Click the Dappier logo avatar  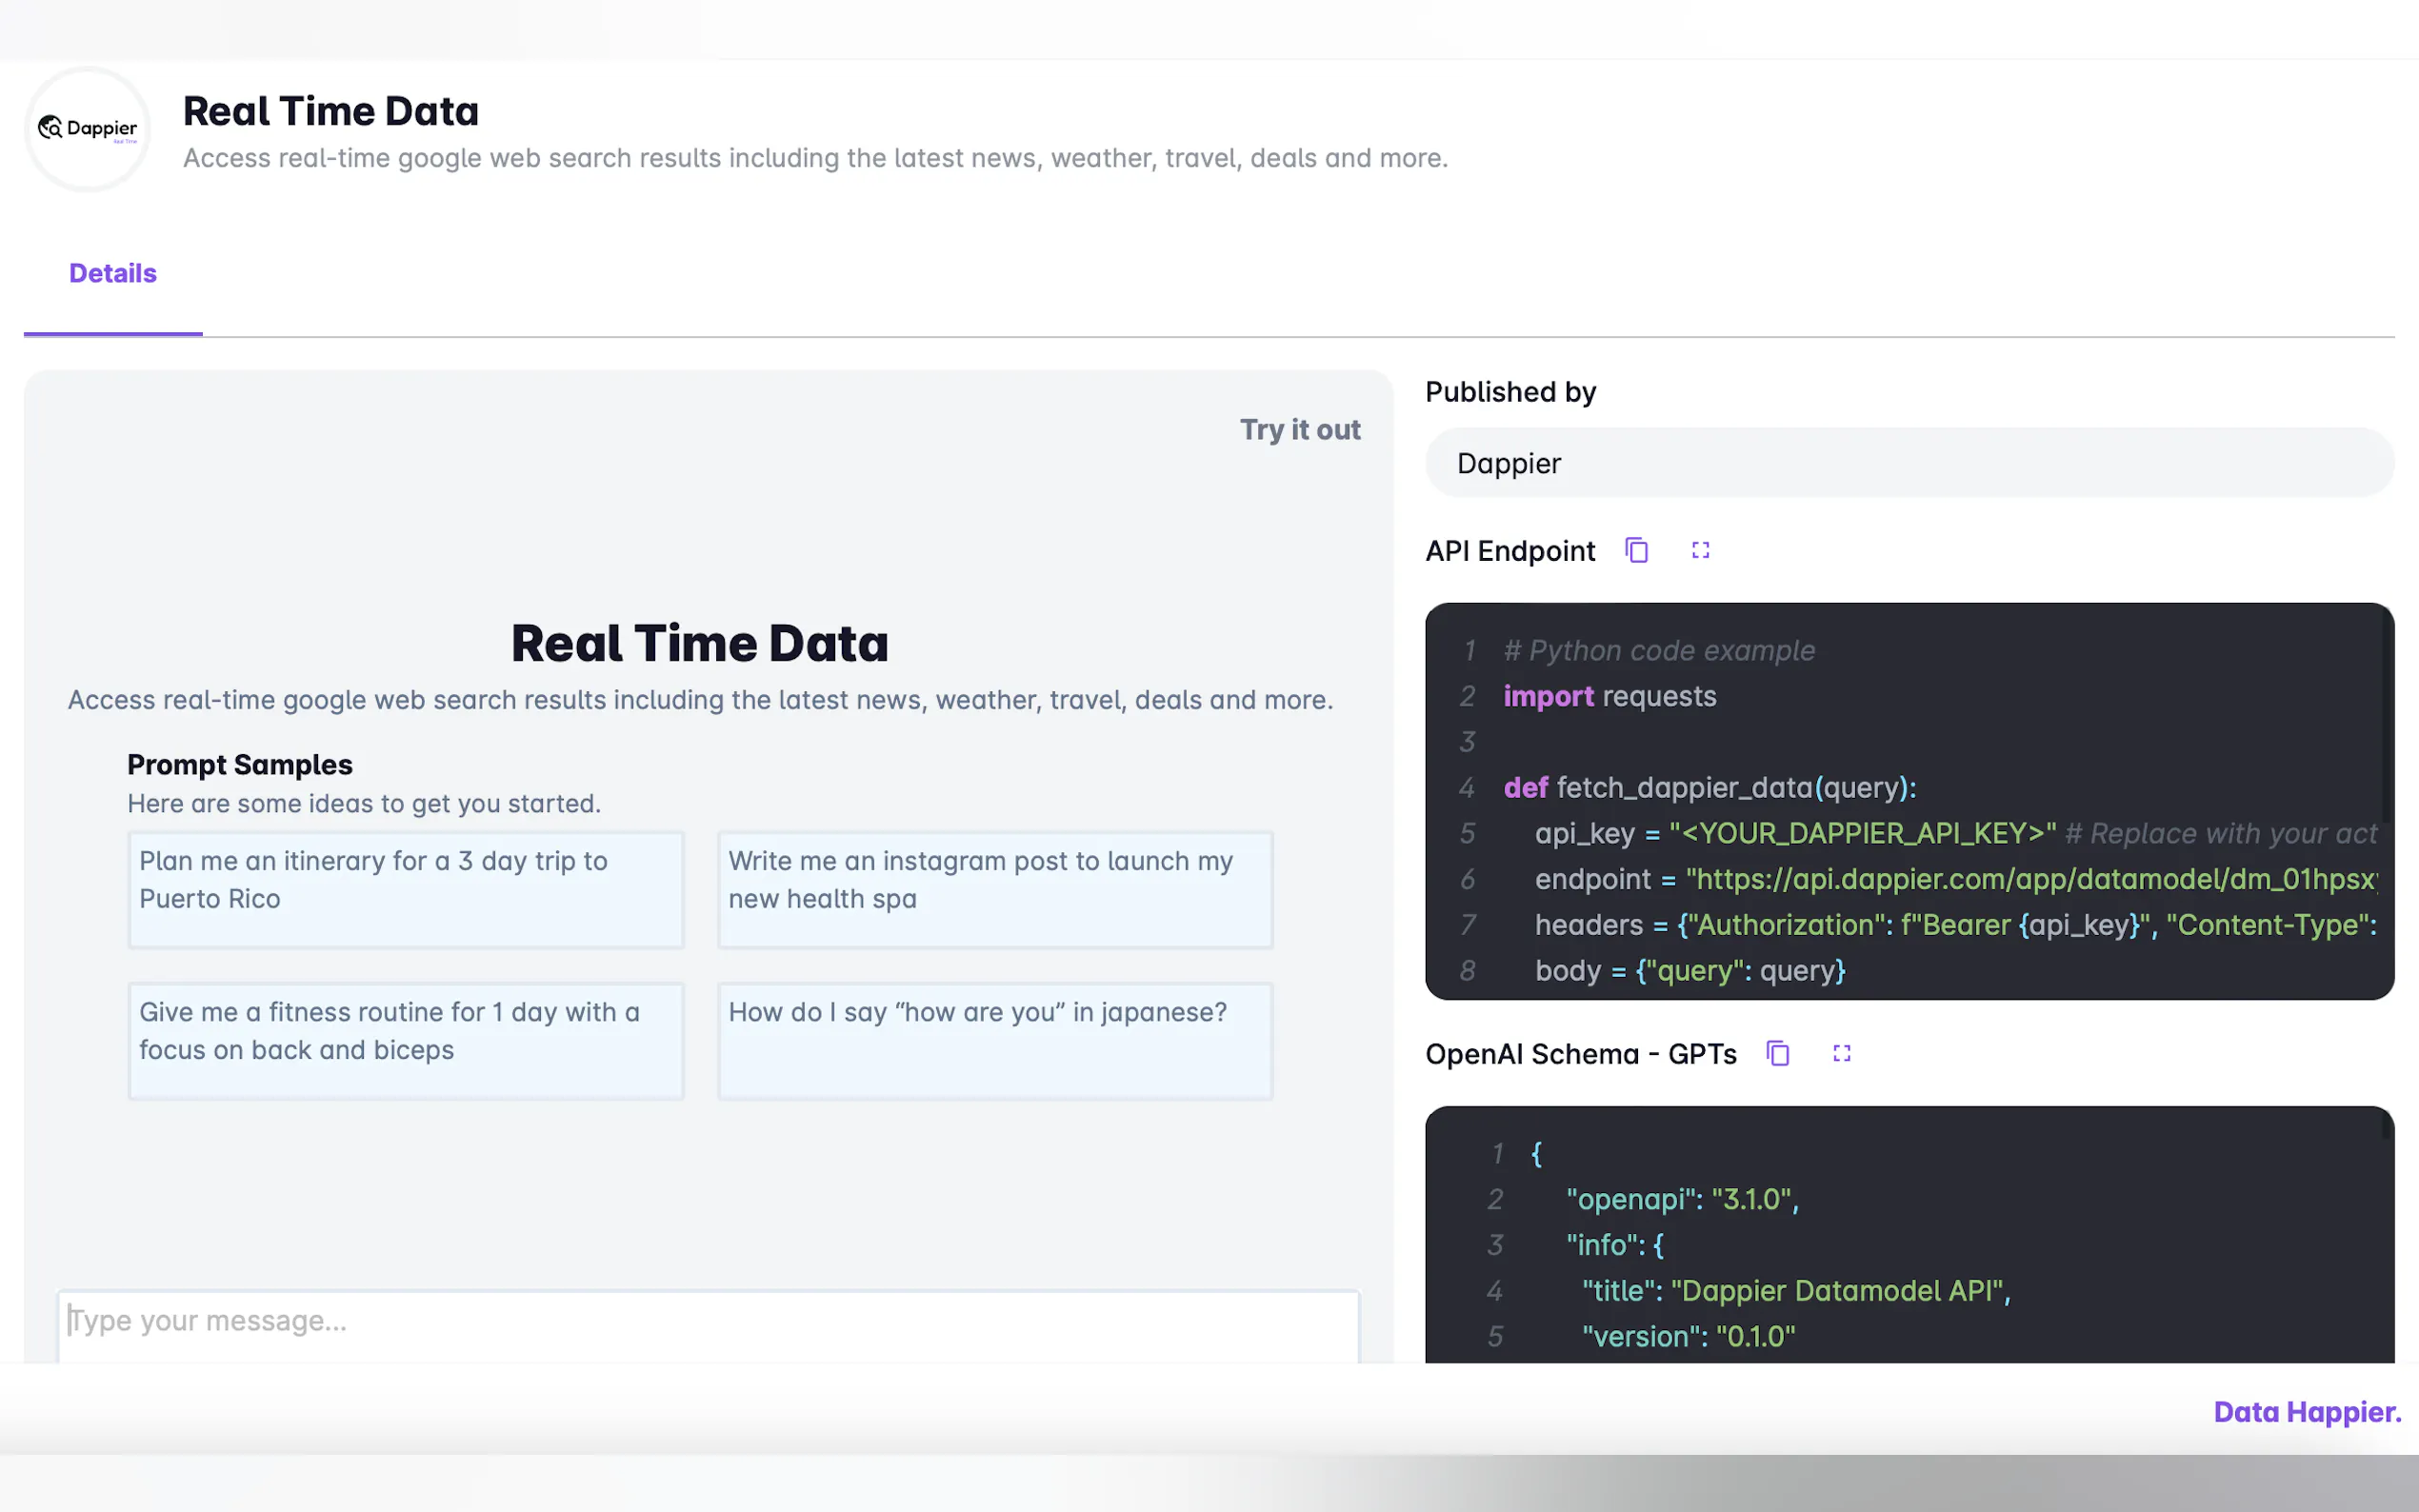tap(88, 129)
